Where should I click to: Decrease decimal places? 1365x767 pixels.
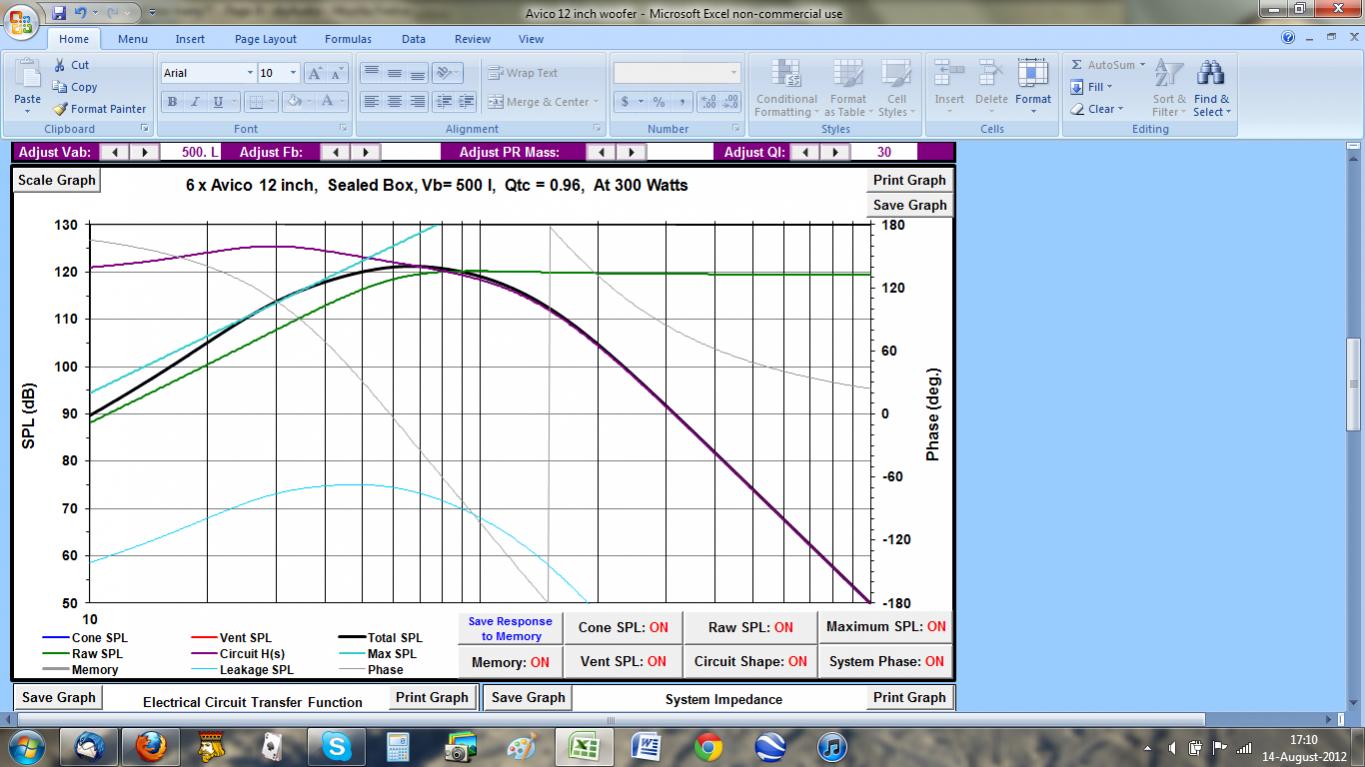point(731,102)
